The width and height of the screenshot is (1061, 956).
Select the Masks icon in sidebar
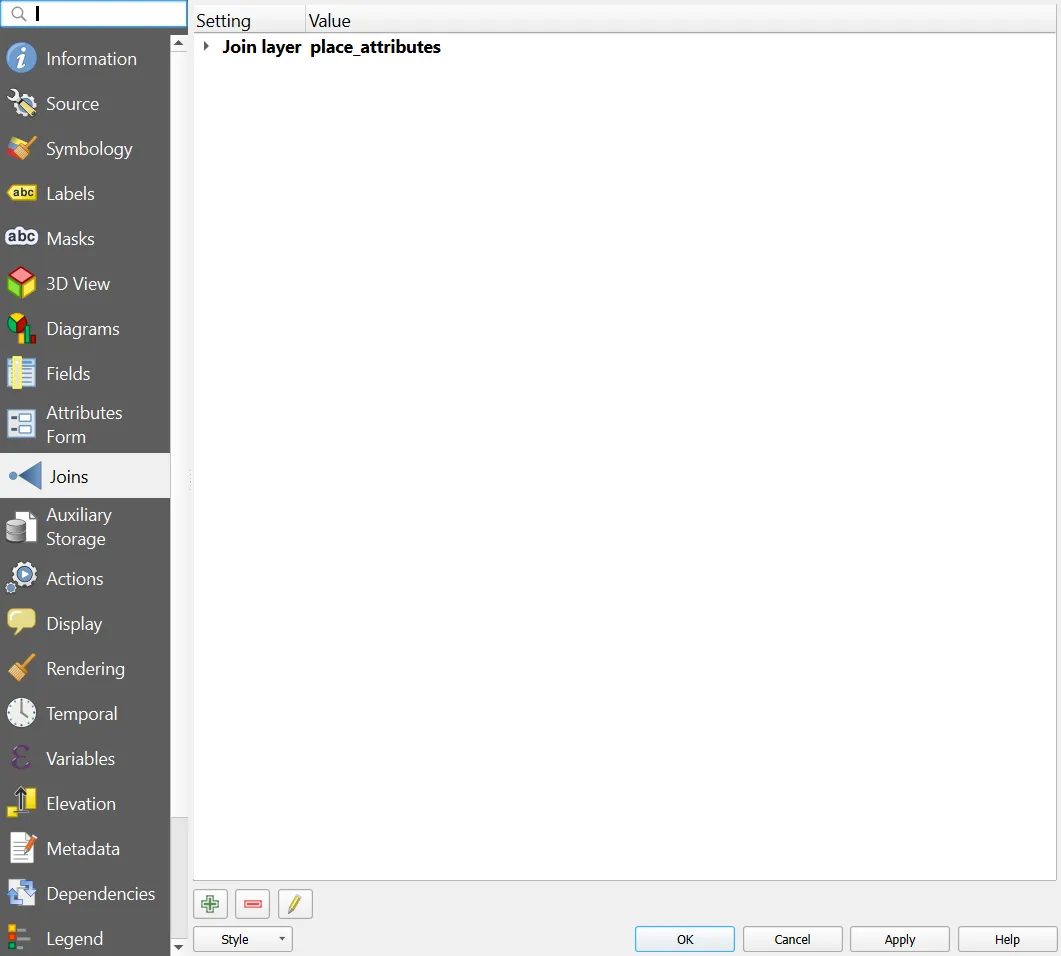(22, 238)
